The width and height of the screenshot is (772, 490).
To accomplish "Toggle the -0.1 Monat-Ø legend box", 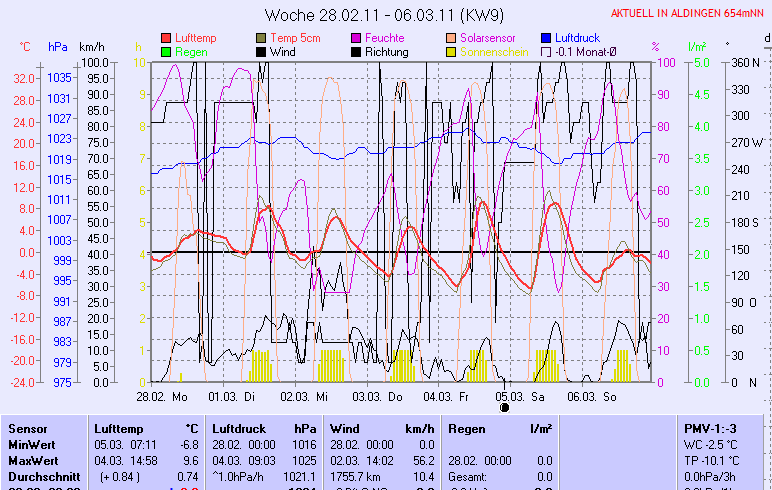I will pos(546,52).
